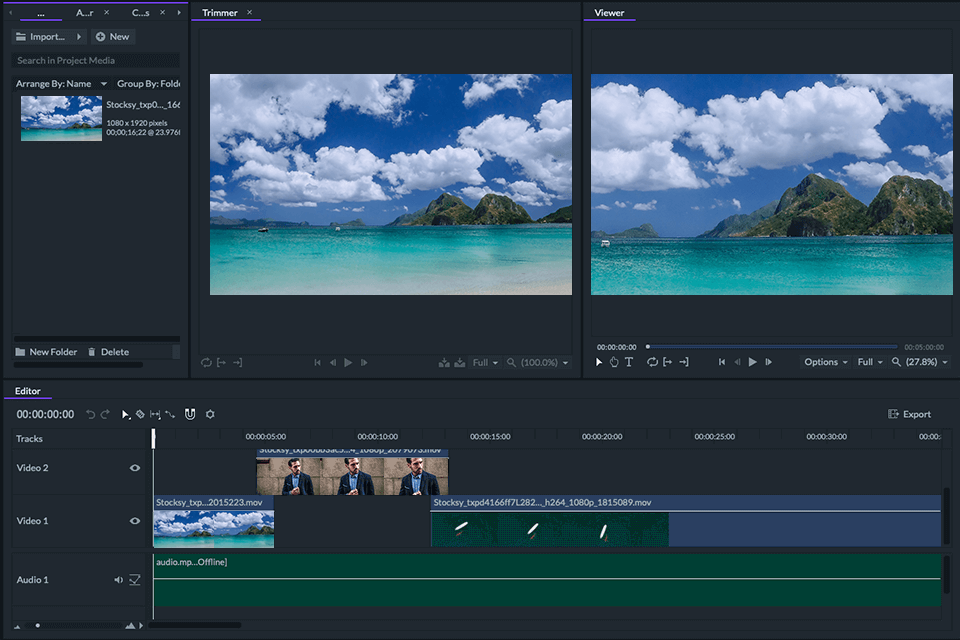Screen dimensions: 960x640
Task: Click the Insert clip icon under the Trimmer
Action: click(445, 362)
